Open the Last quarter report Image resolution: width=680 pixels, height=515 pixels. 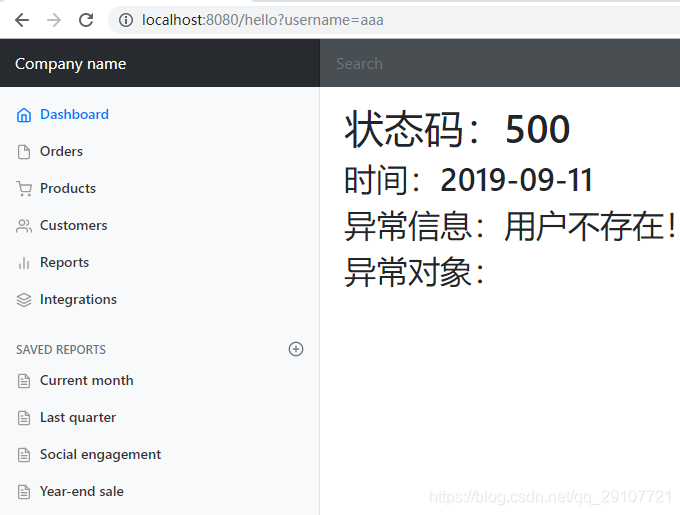(78, 417)
